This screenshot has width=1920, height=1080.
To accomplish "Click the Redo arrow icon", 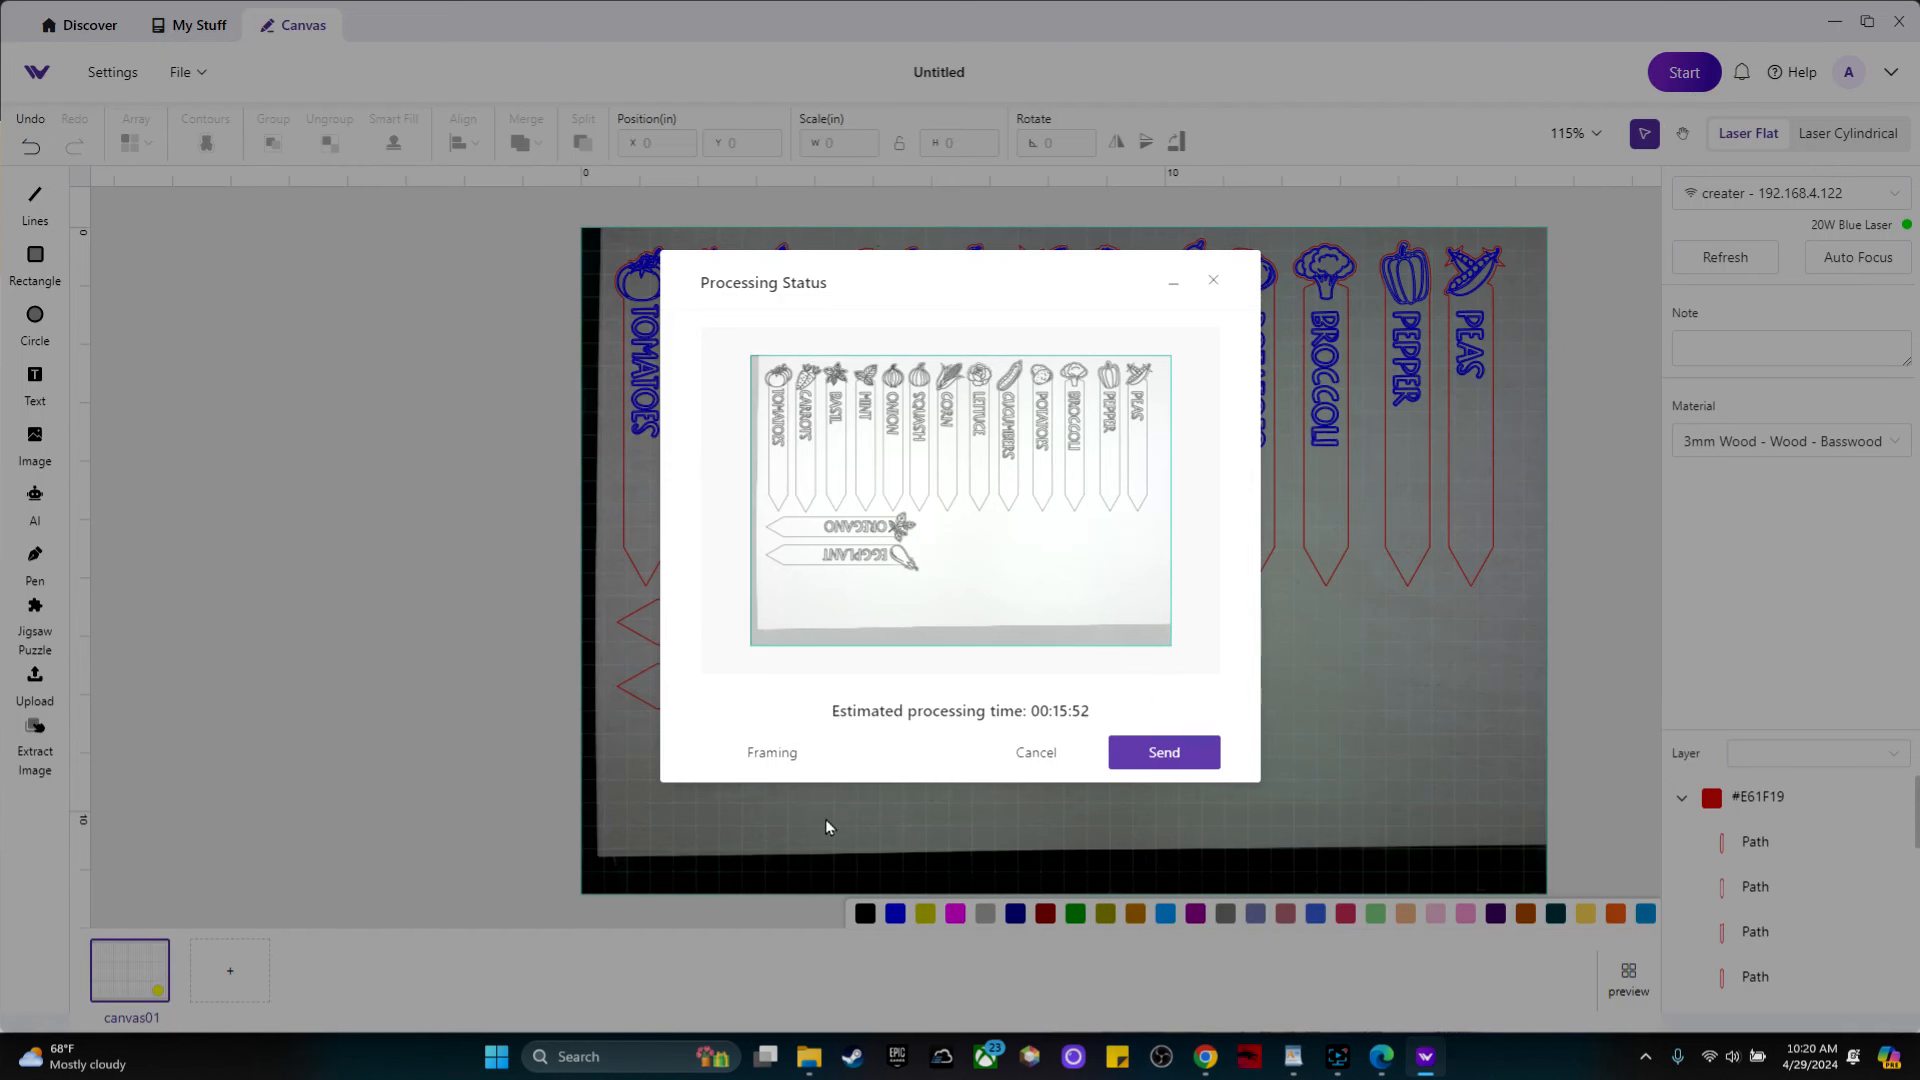I will [75, 147].
